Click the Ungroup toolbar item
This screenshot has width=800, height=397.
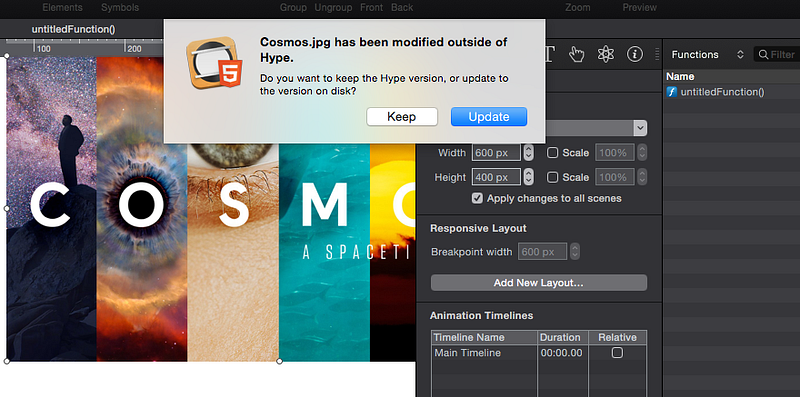point(333,8)
